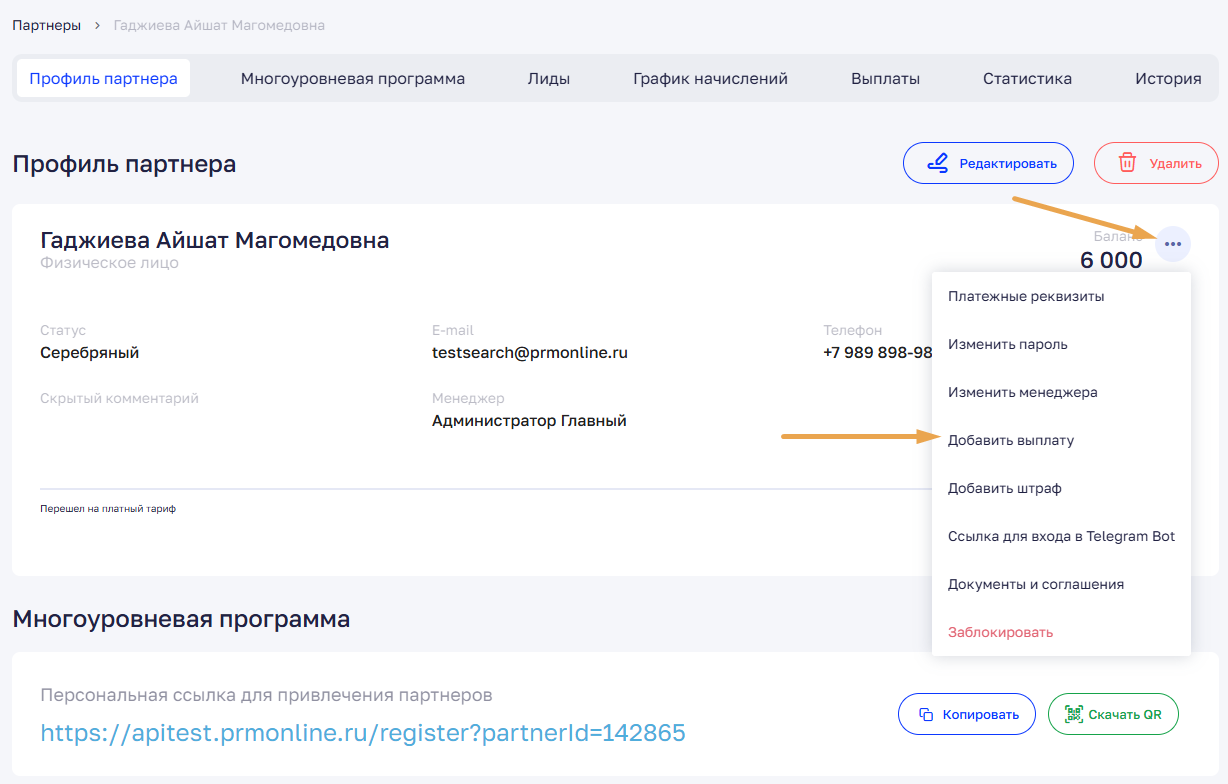Click the trash icon in Удалить button
The height and width of the screenshot is (784, 1228).
(x=1127, y=163)
